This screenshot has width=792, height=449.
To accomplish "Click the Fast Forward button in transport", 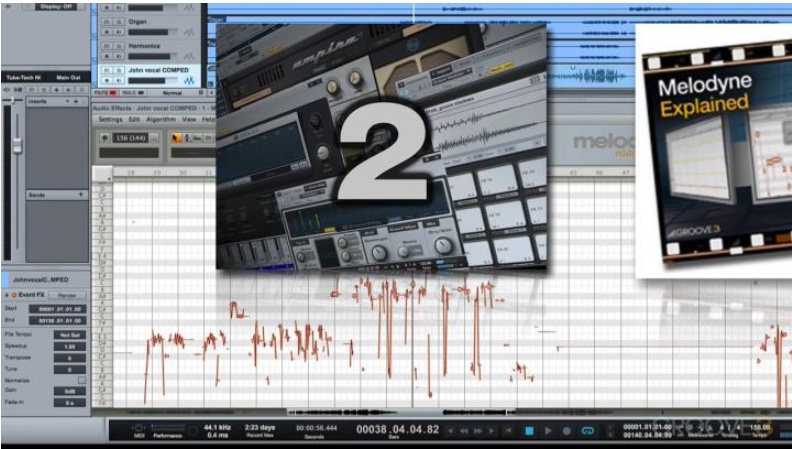I will 478,431.
